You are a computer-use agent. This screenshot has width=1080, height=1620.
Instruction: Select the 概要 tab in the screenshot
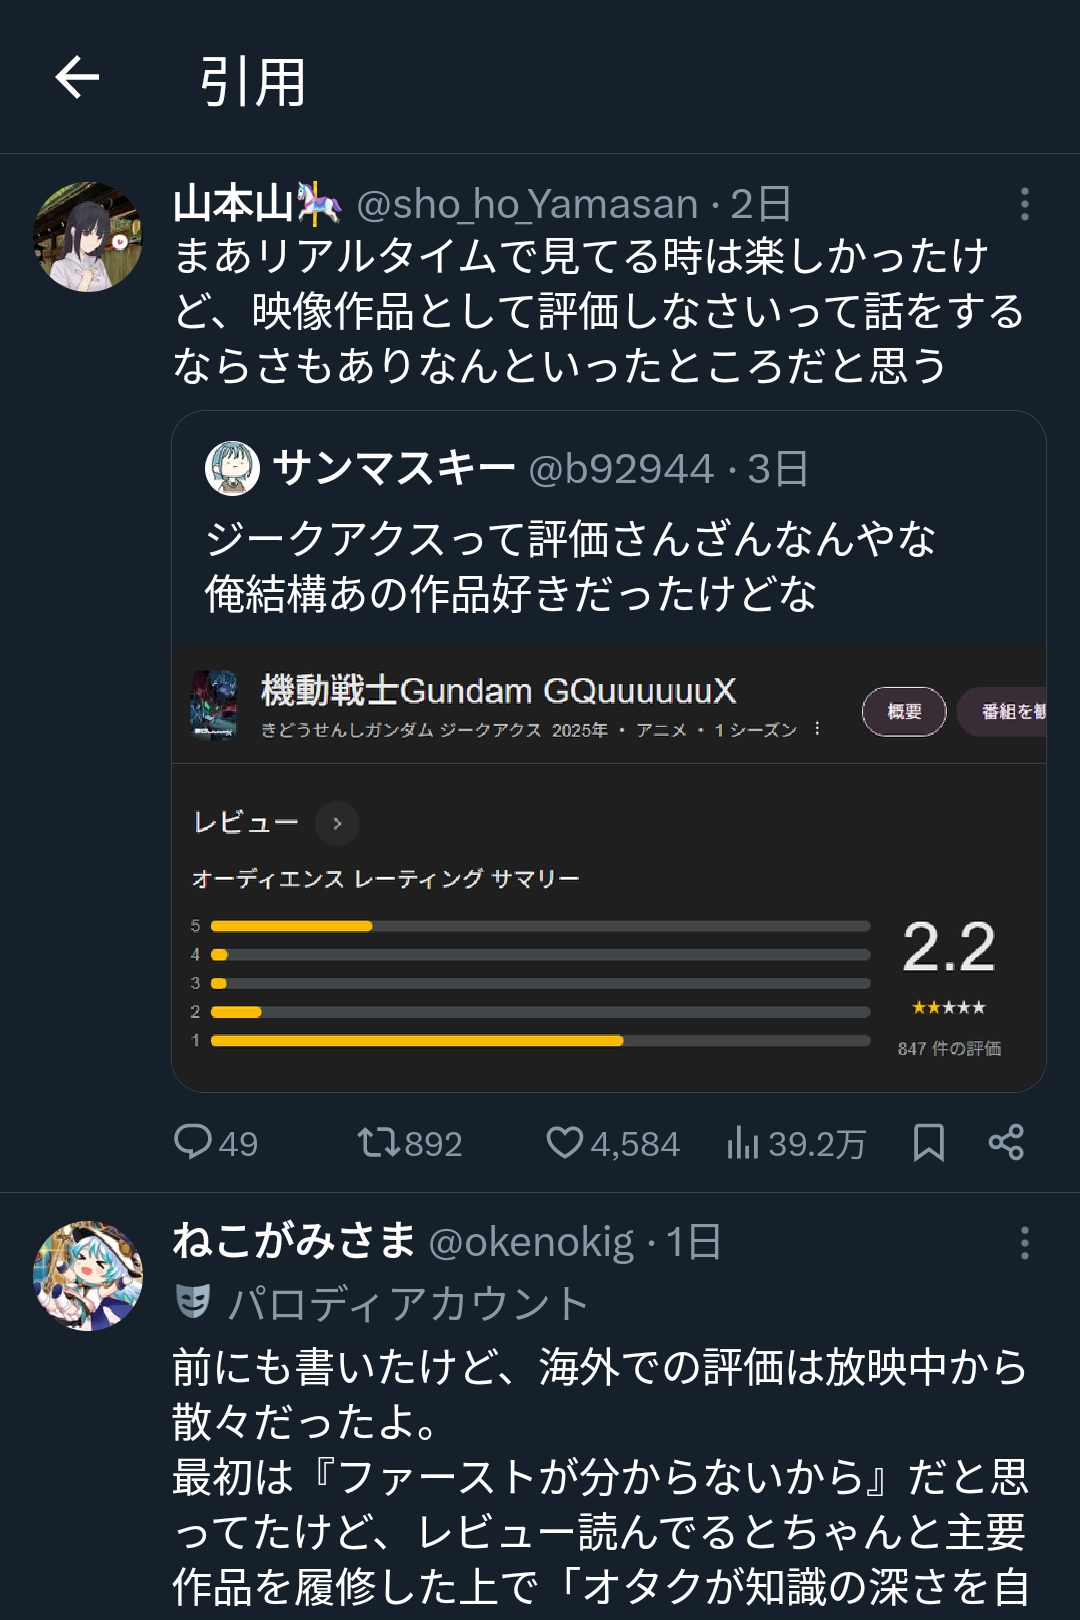904,711
